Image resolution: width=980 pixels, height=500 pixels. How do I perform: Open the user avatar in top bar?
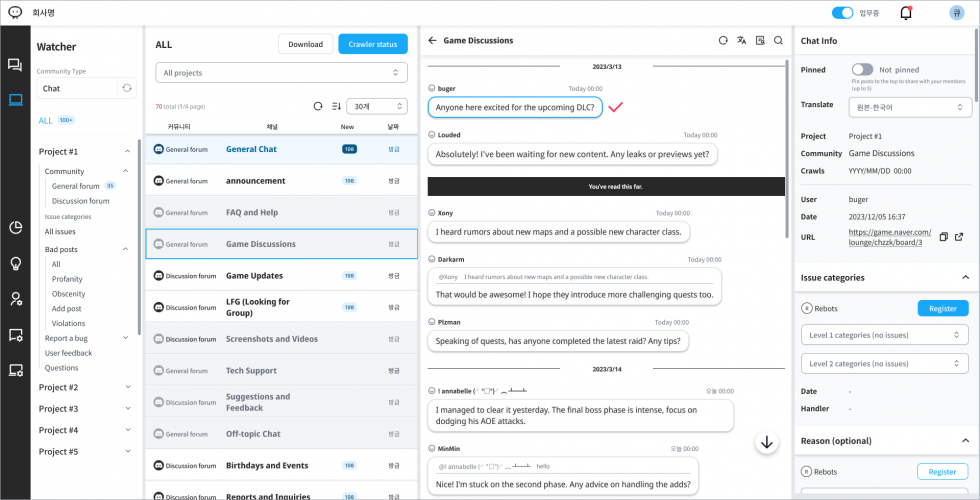pyautogui.click(x=956, y=12)
